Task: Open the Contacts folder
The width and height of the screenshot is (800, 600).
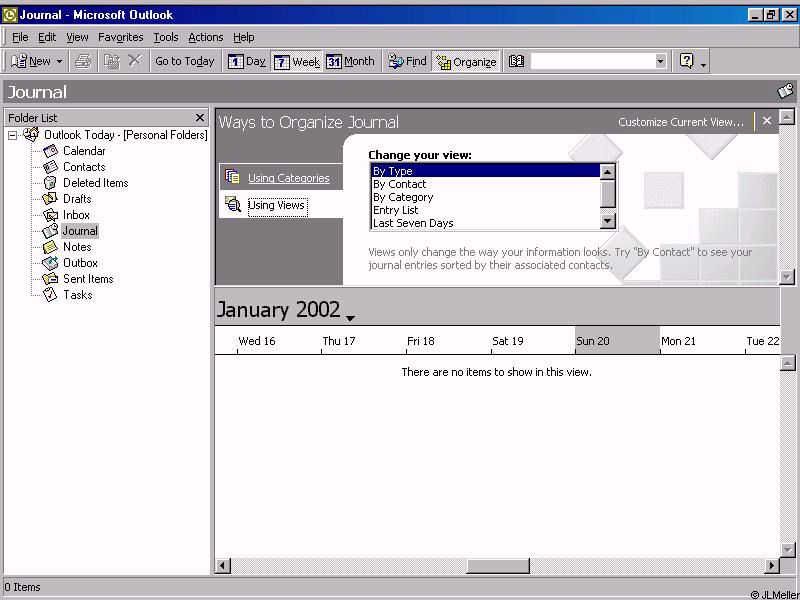Action: [84, 167]
